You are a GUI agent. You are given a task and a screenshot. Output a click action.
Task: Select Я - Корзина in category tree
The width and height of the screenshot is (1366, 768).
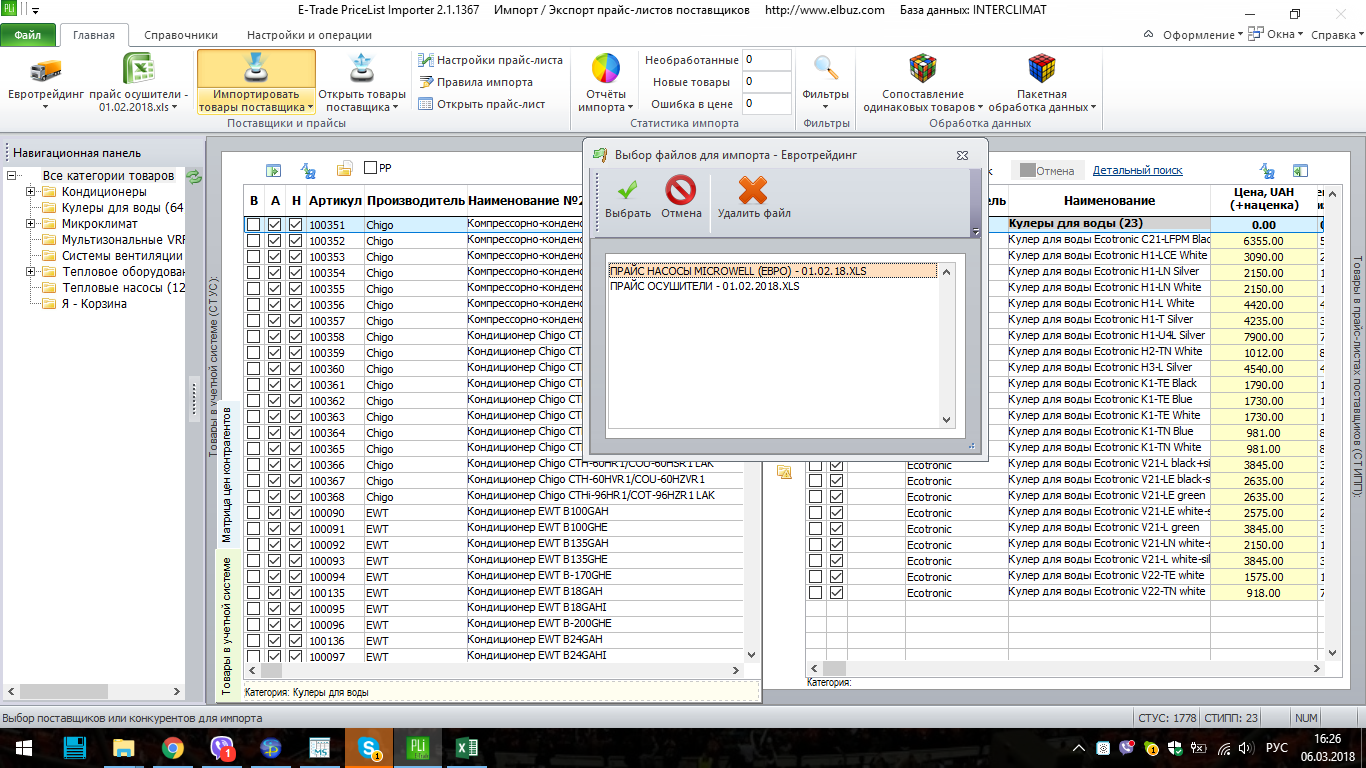coord(94,304)
